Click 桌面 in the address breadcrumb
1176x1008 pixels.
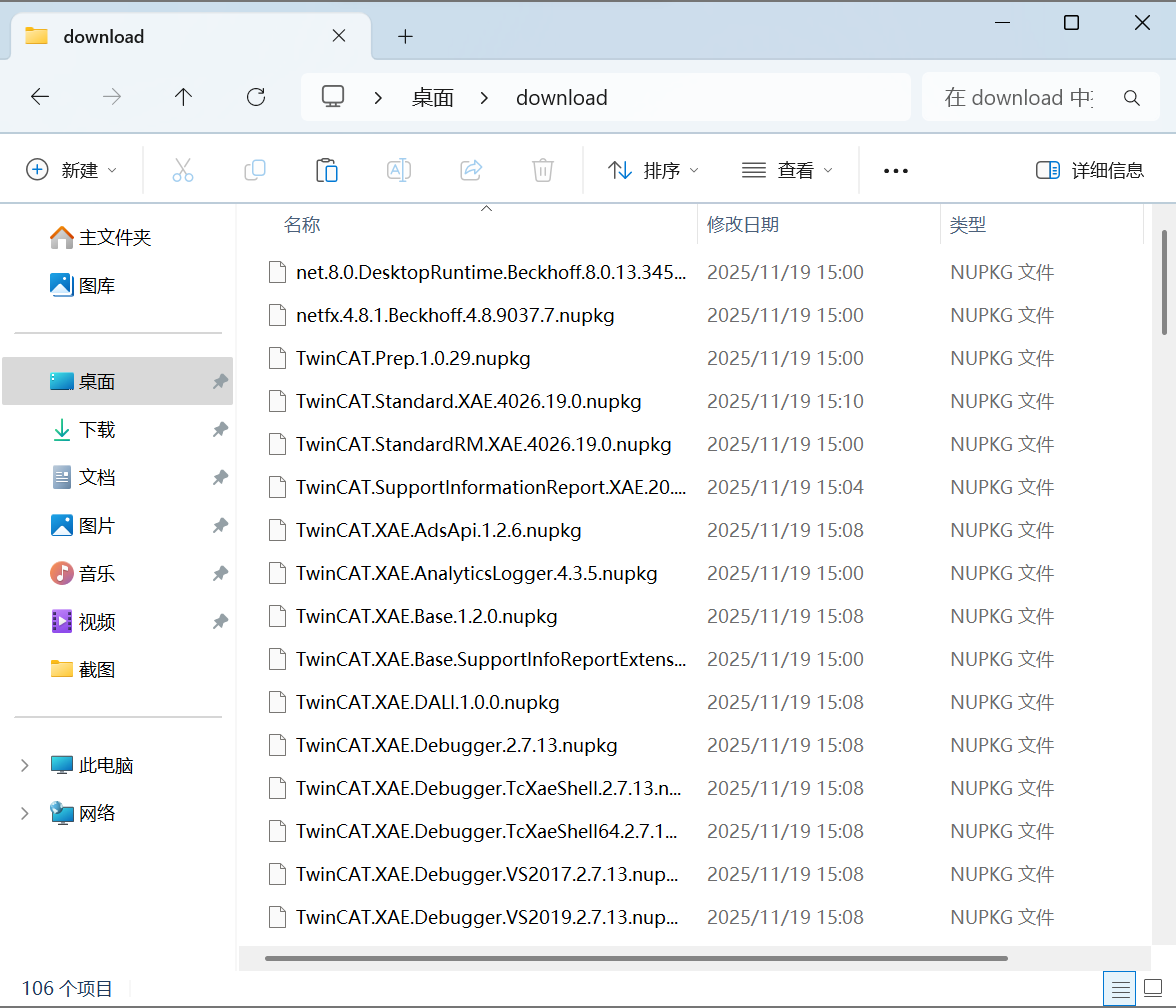tap(433, 98)
